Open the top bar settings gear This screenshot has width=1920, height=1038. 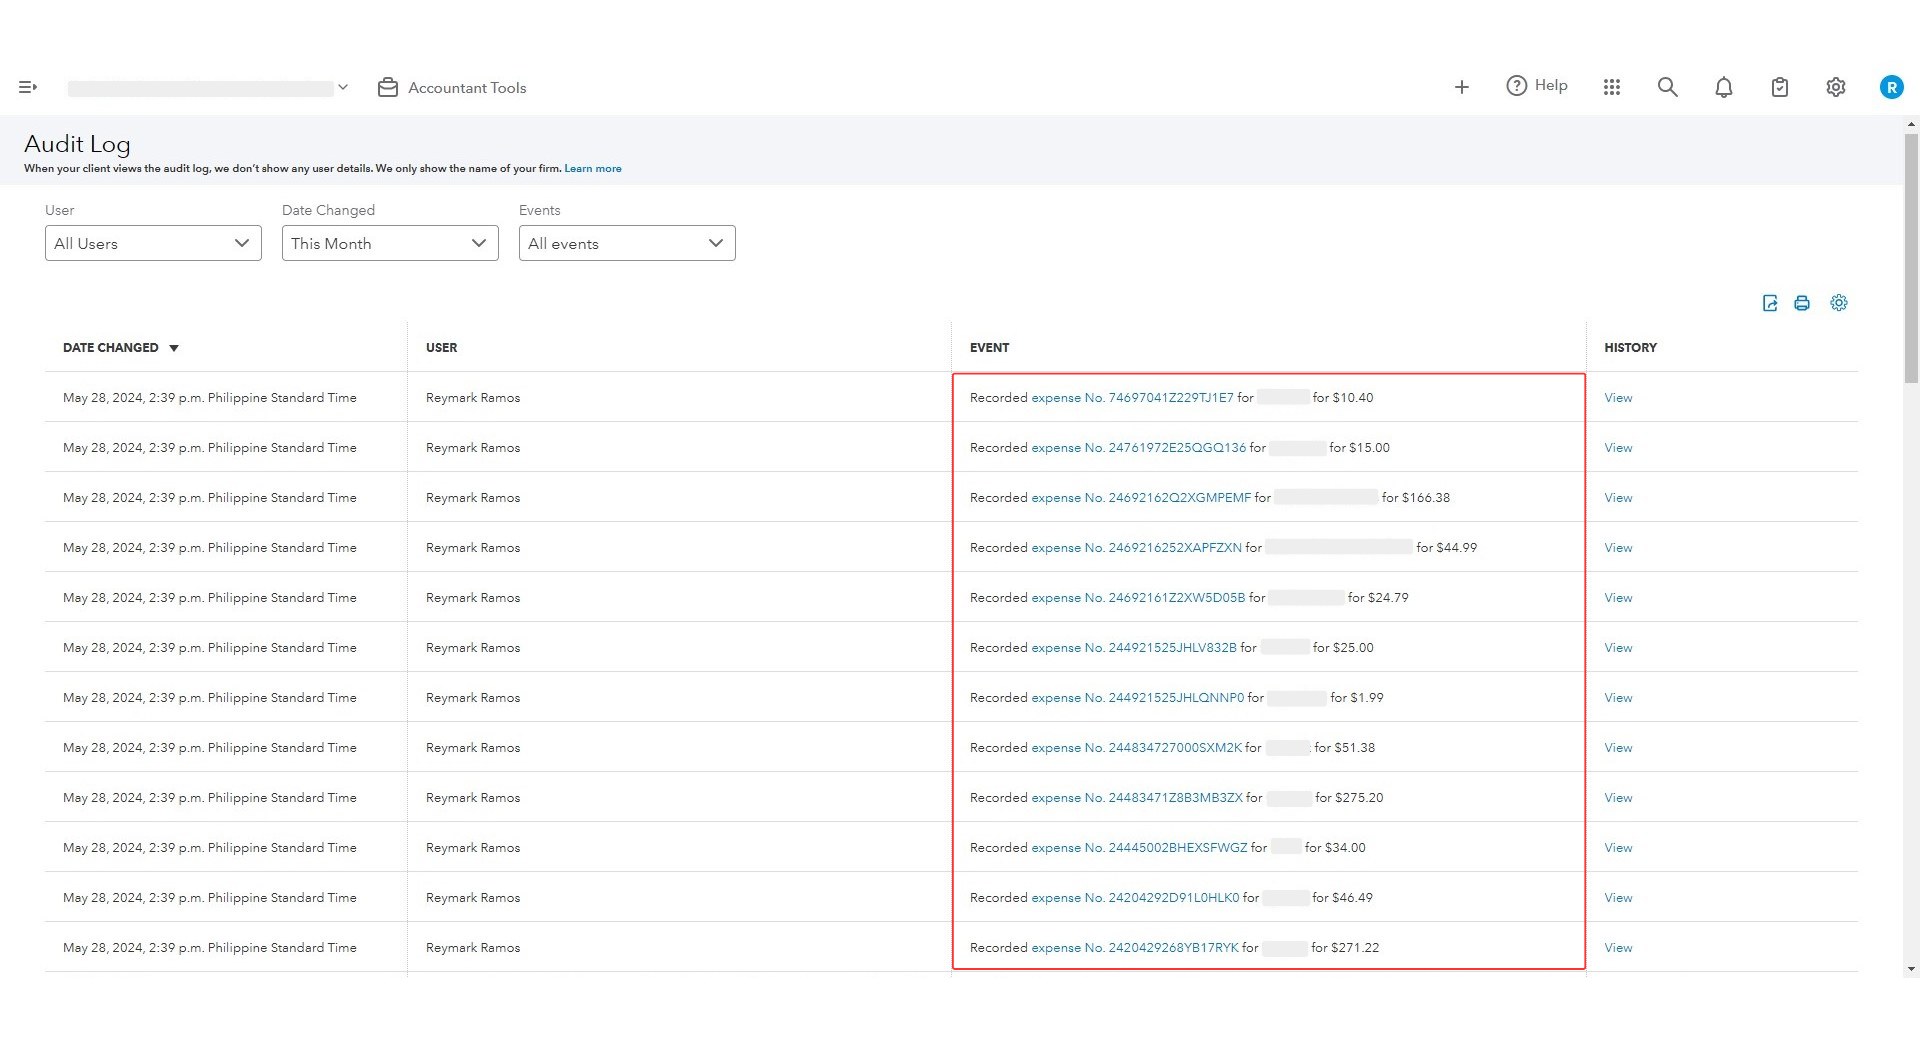point(1835,88)
